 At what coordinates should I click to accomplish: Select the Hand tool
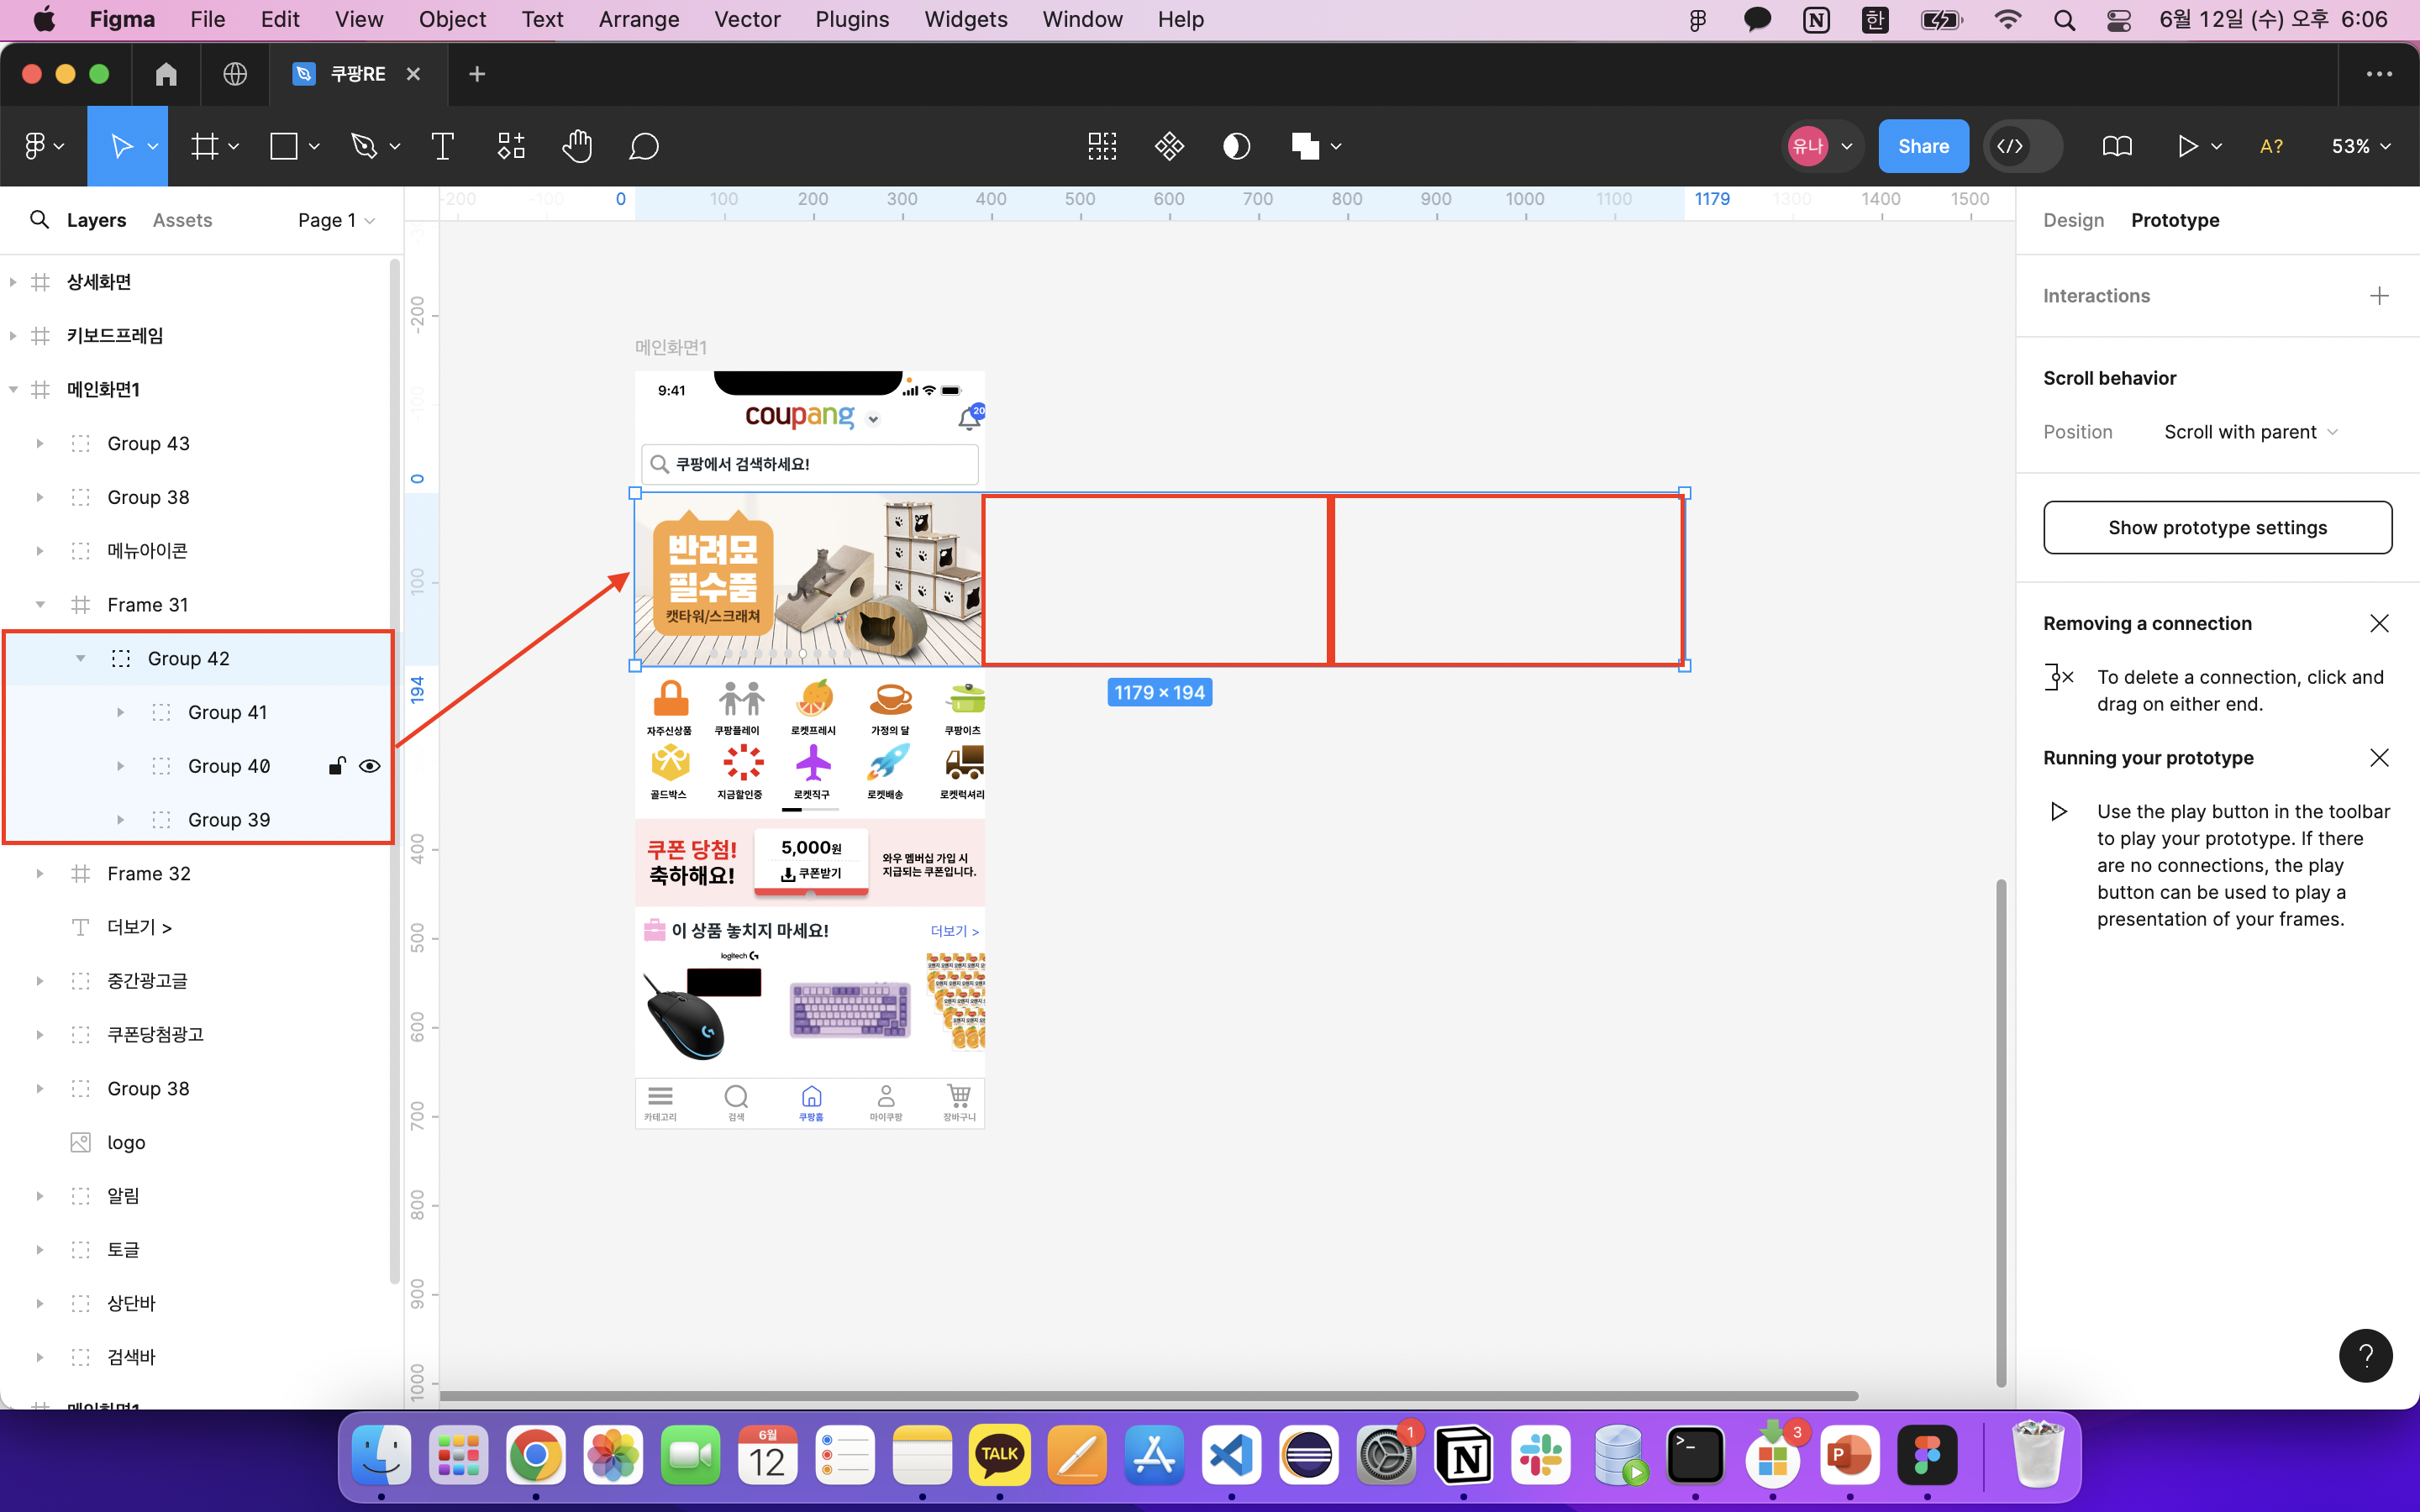coord(577,147)
